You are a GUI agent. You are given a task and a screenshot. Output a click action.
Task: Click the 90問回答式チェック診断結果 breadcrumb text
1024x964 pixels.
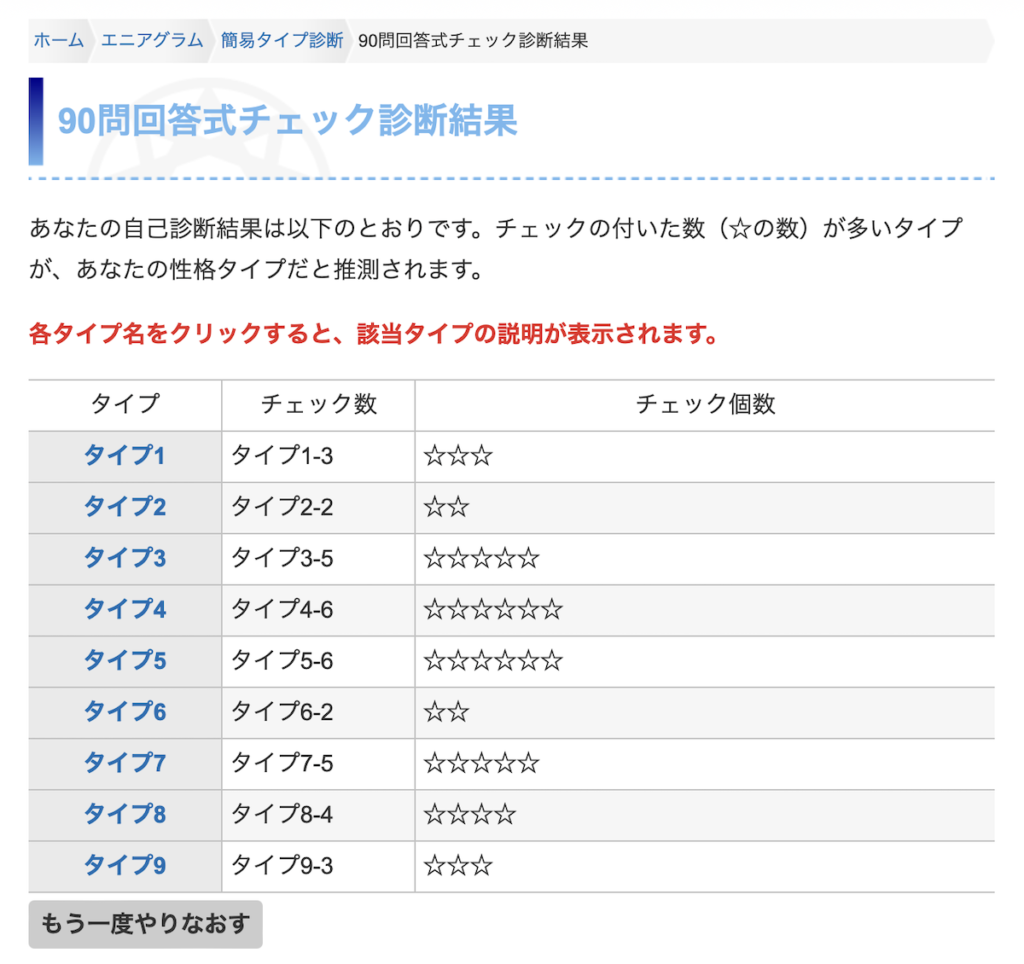pos(472,40)
